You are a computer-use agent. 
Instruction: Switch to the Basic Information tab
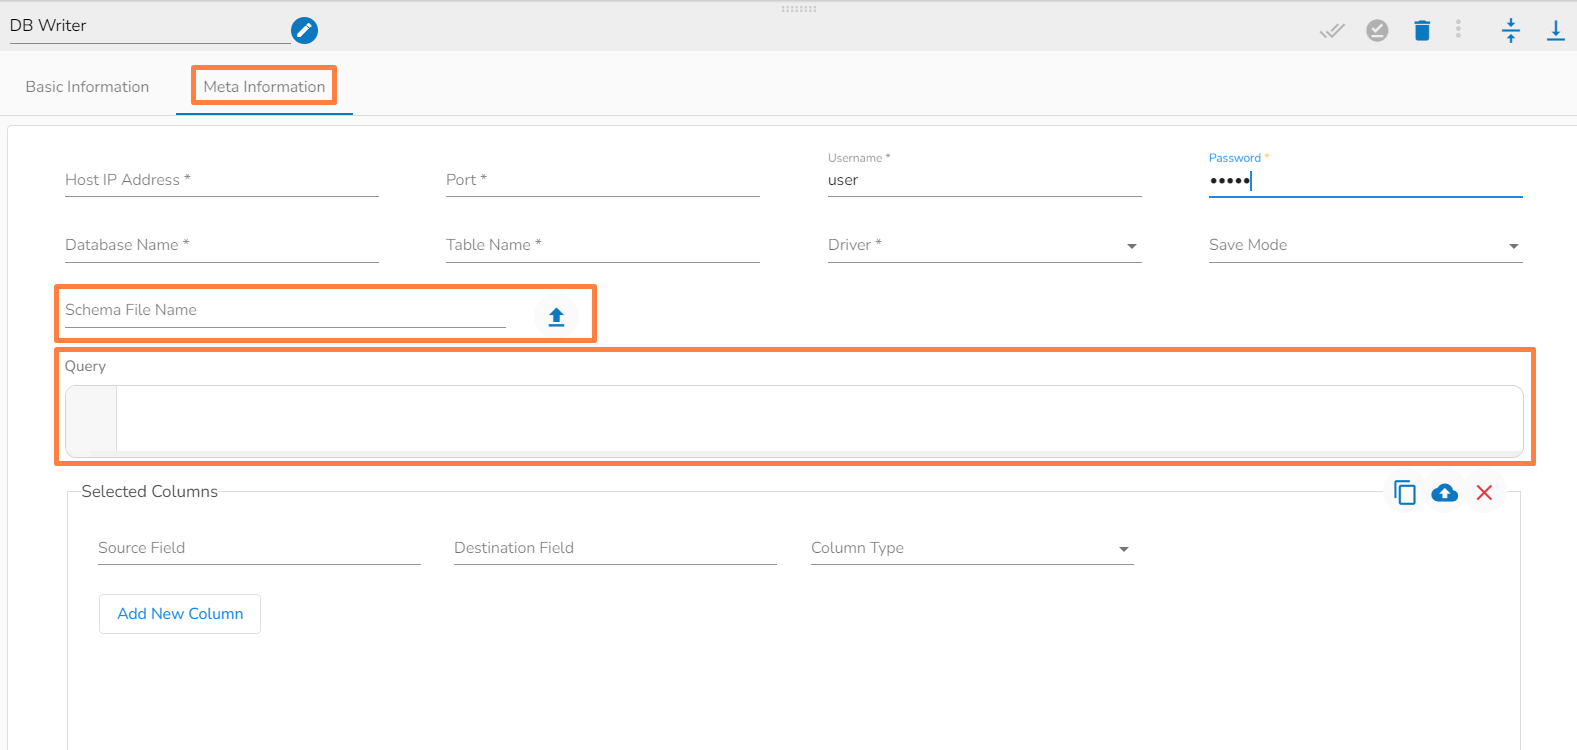87,87
